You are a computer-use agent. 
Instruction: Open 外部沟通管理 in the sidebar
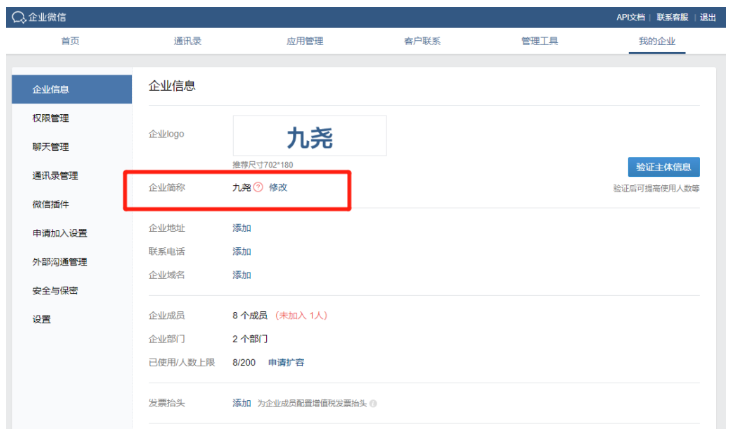[x=60, y=262]
